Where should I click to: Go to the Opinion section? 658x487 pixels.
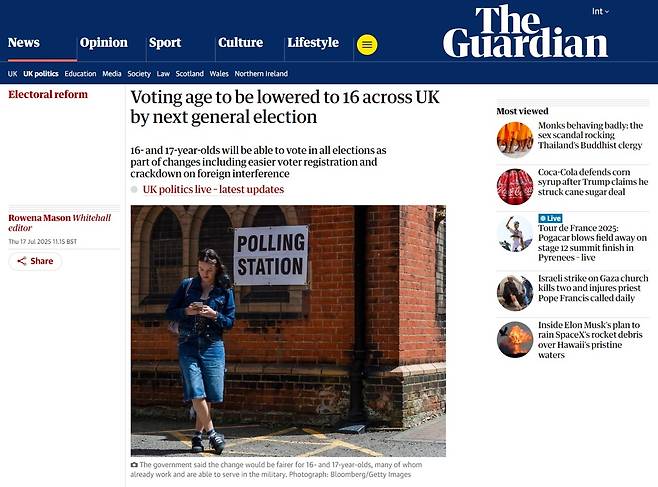click(104, 42)
